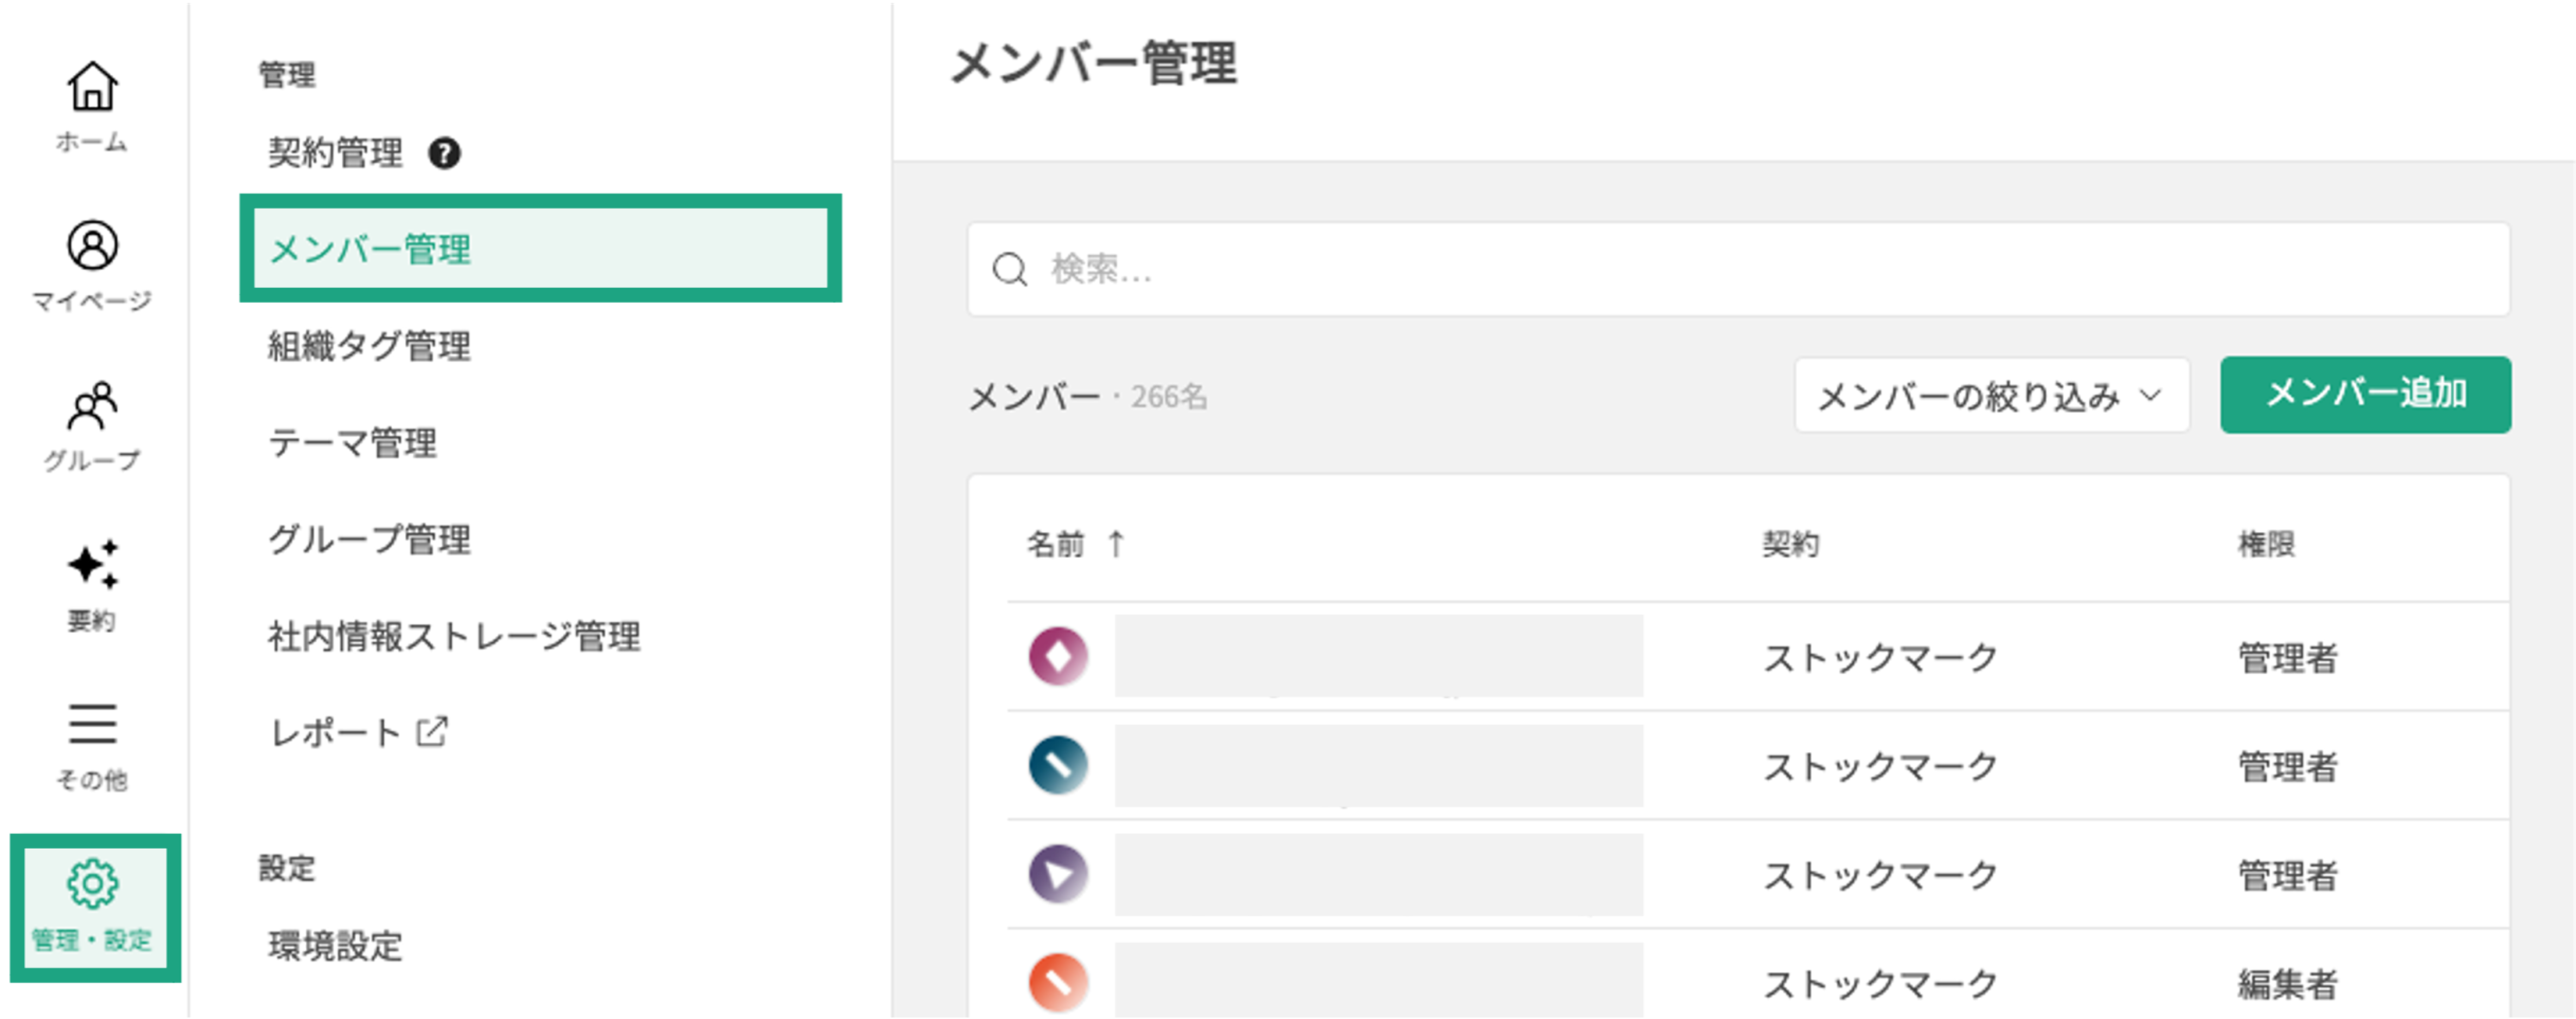This screenshot has height=1019, width=2576.
Task: Open the Groups (グループ) sidebar icon
Action: 92,406
